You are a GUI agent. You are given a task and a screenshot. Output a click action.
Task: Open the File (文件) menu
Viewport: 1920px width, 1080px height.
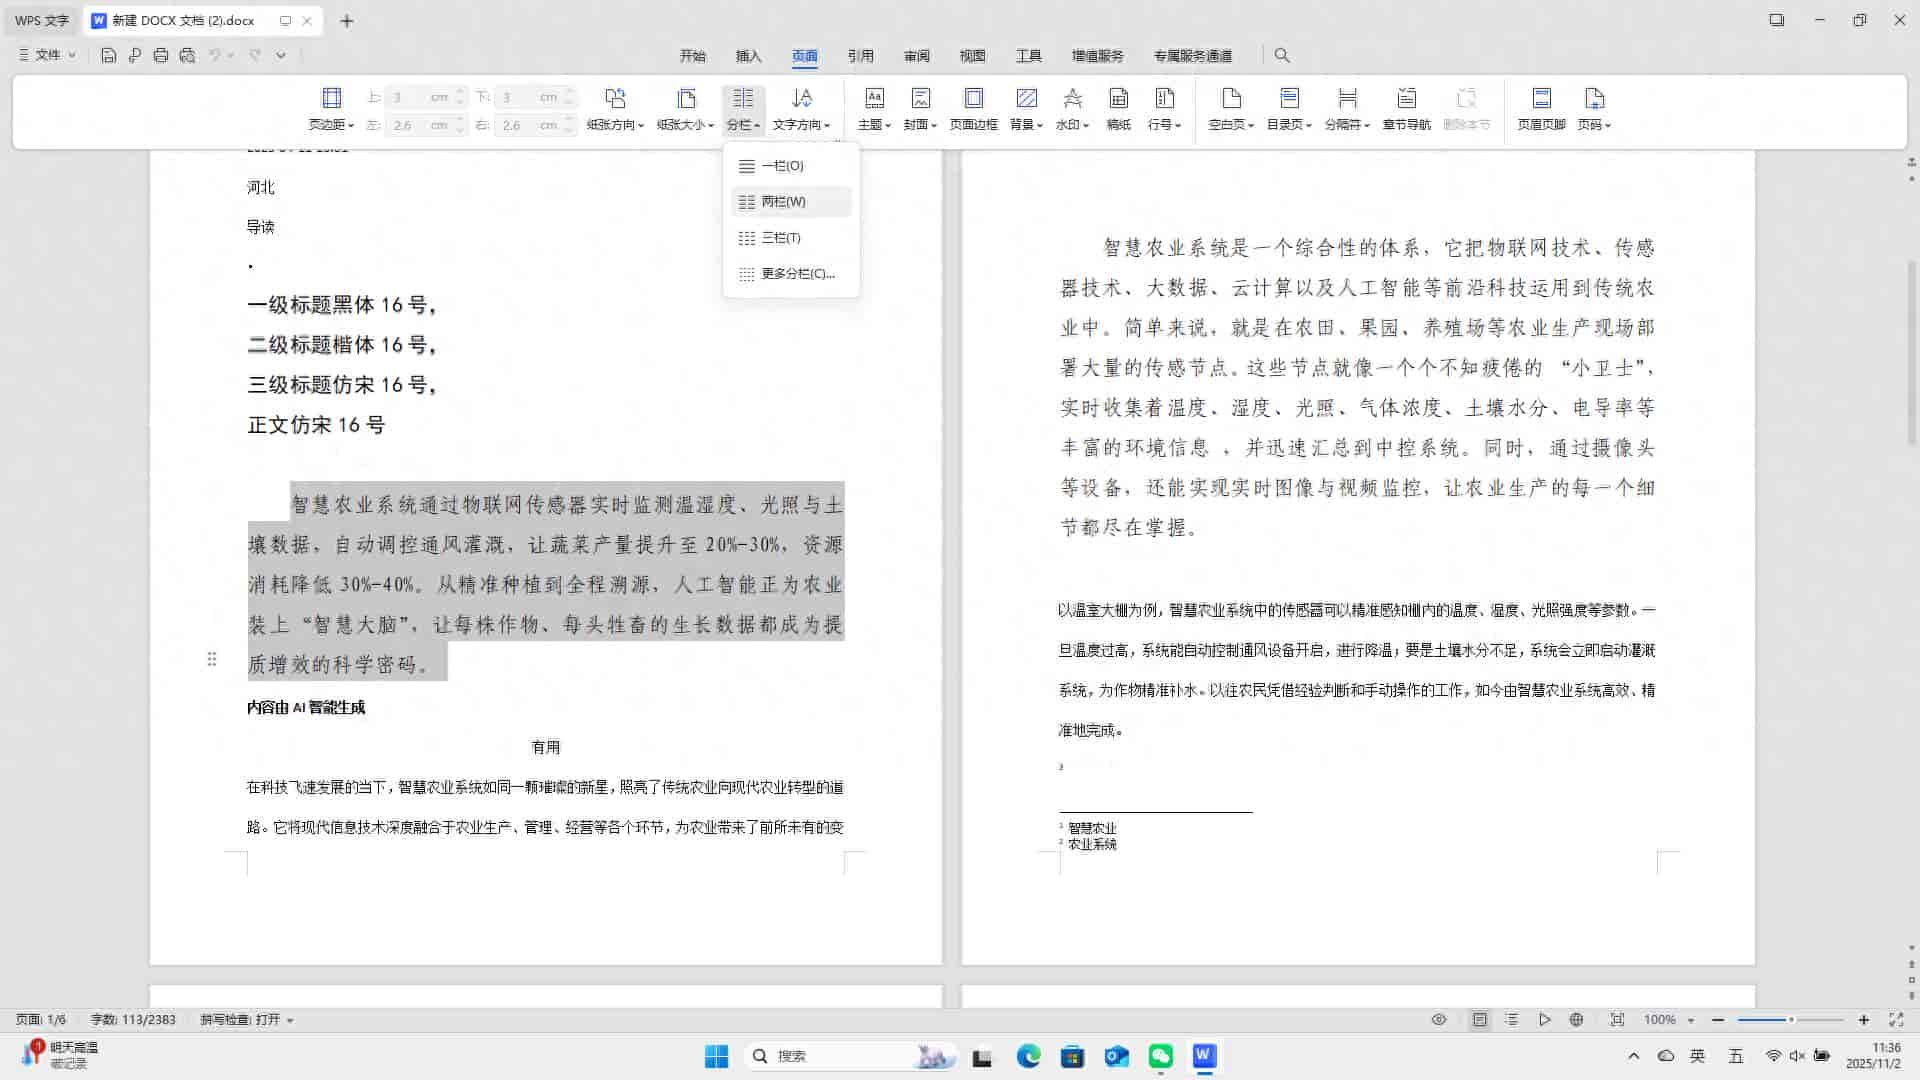(47, 55)
